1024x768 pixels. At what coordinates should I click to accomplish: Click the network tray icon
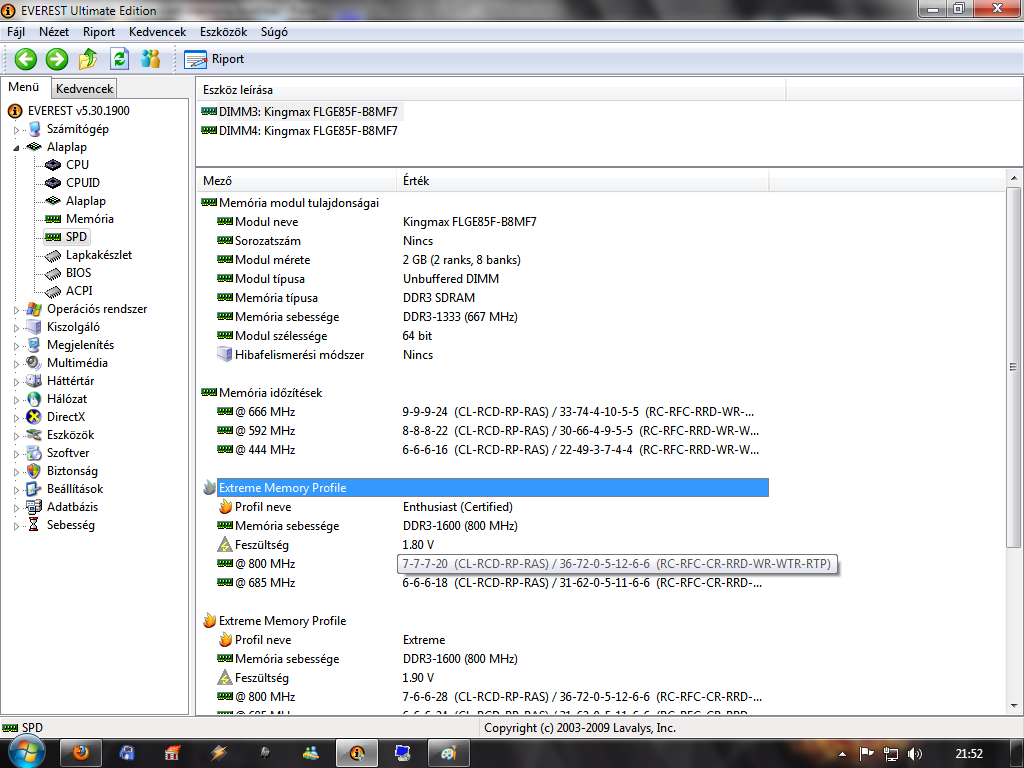point(891,754)
